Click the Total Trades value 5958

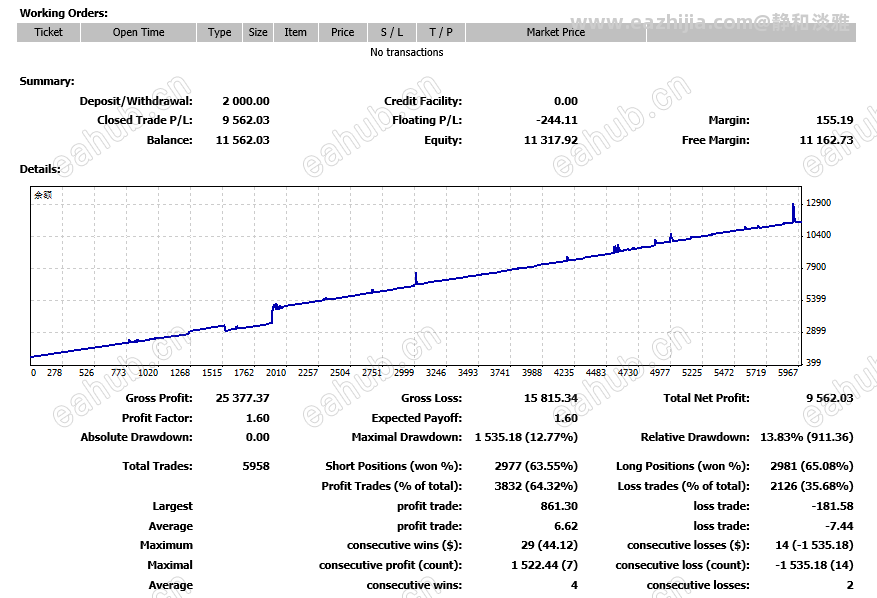point(256,467)
